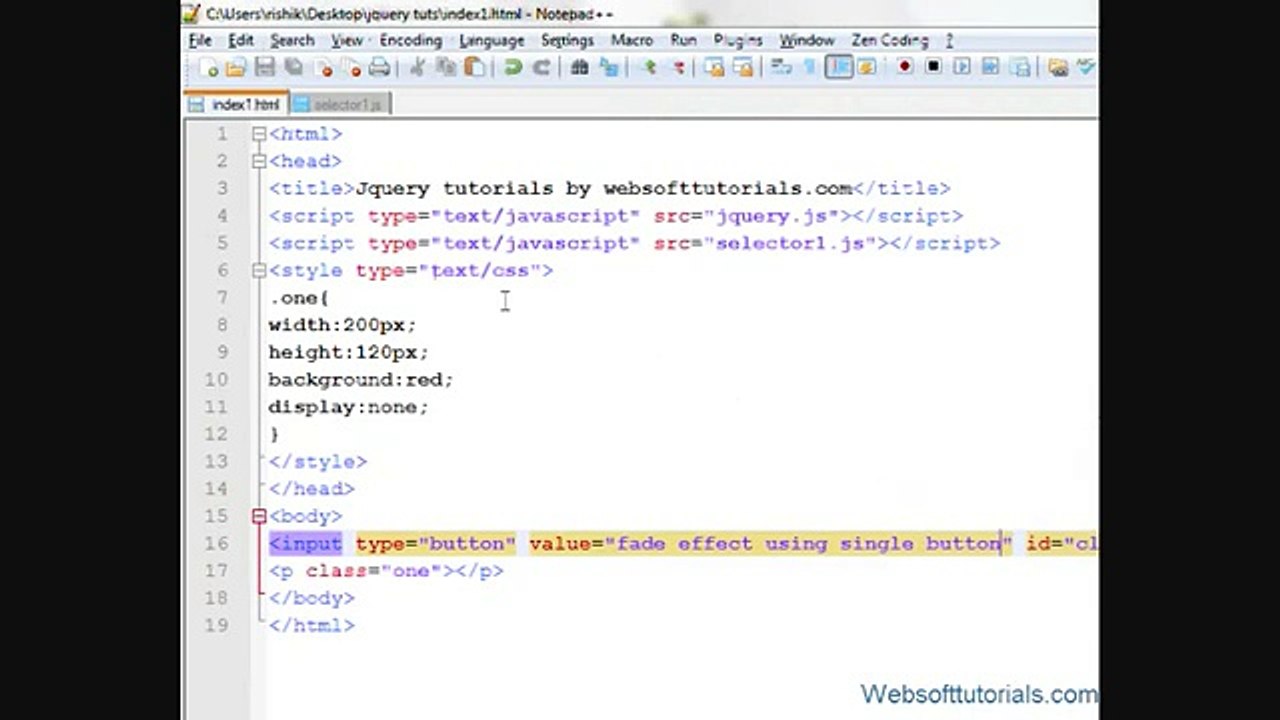The width and height of the screenshot is (1280, 720).
Task: Click the Close All documents icon
Action: point(352,68)
